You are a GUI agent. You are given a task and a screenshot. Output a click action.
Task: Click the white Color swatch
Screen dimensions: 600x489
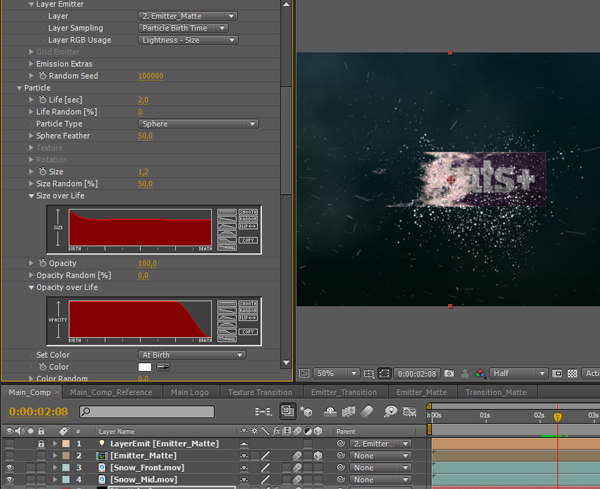(144, 367)
